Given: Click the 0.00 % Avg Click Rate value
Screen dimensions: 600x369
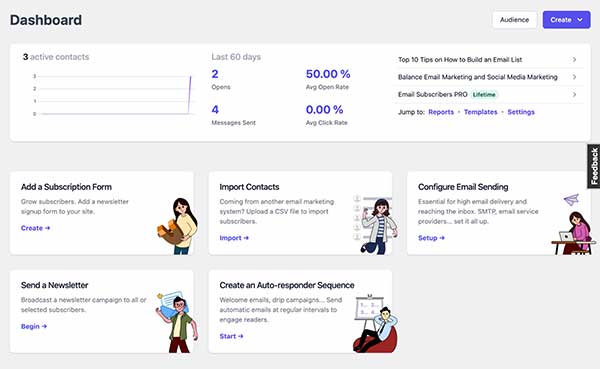Looking at the screenshot, I should (324, 110).
